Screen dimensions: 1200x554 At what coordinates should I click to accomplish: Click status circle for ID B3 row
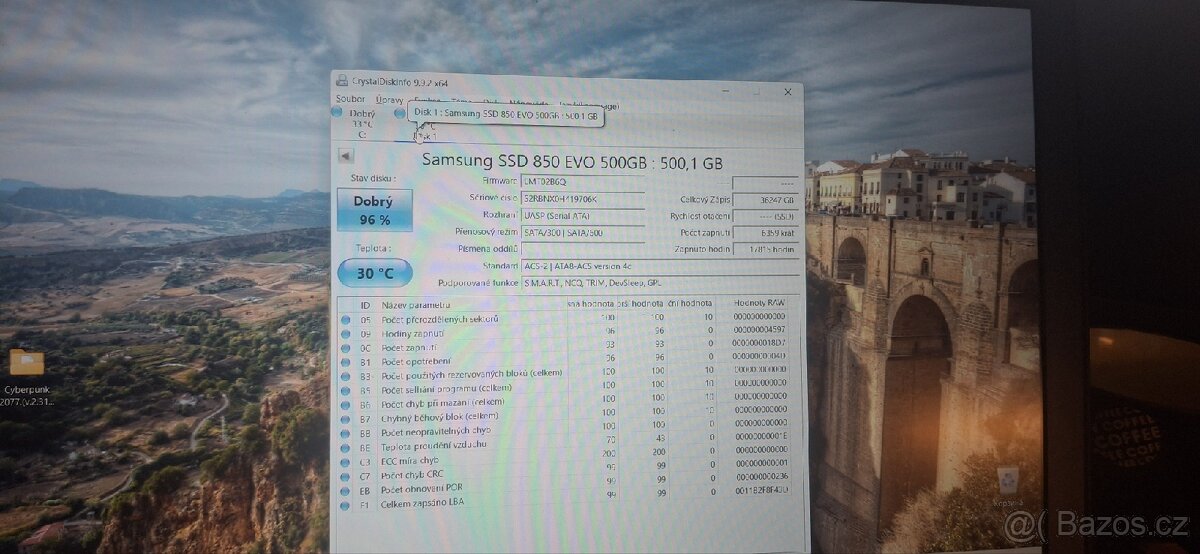pos(347,376)
